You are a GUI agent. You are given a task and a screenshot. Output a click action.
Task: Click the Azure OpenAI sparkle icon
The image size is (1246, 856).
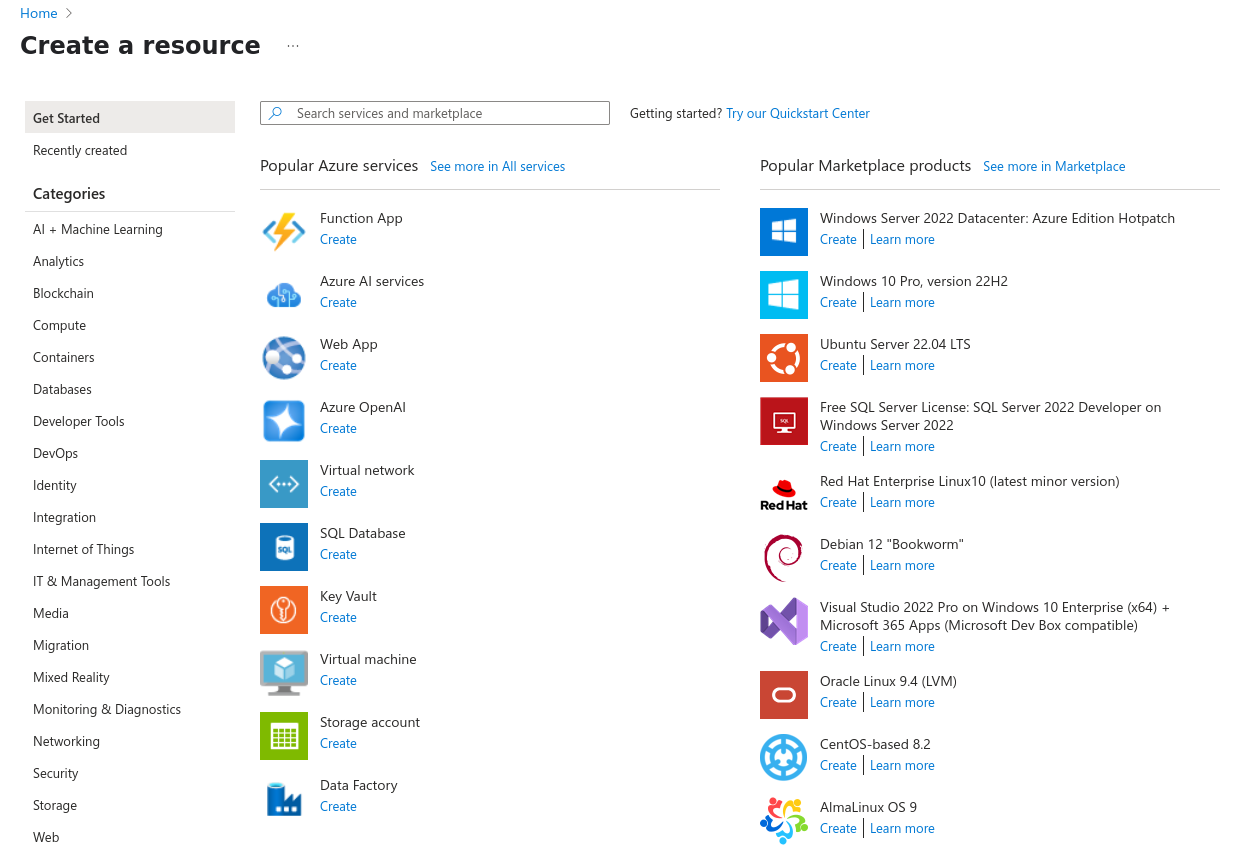click(284, 421)
